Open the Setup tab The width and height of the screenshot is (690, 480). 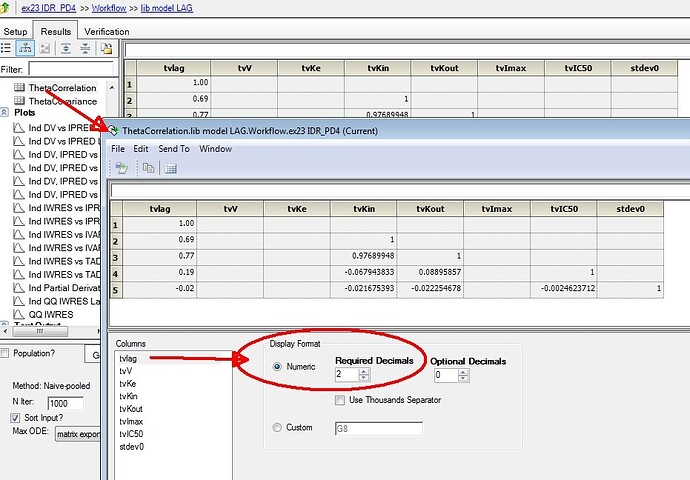click(15, 32)
